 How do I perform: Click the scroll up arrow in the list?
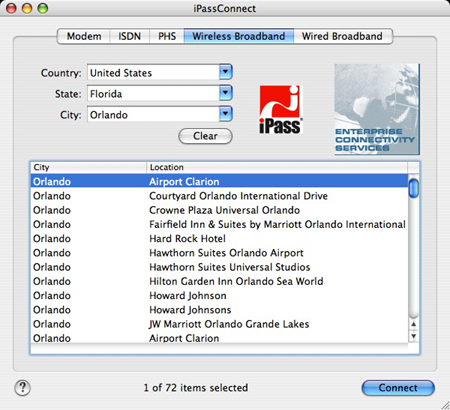(413, 324)
